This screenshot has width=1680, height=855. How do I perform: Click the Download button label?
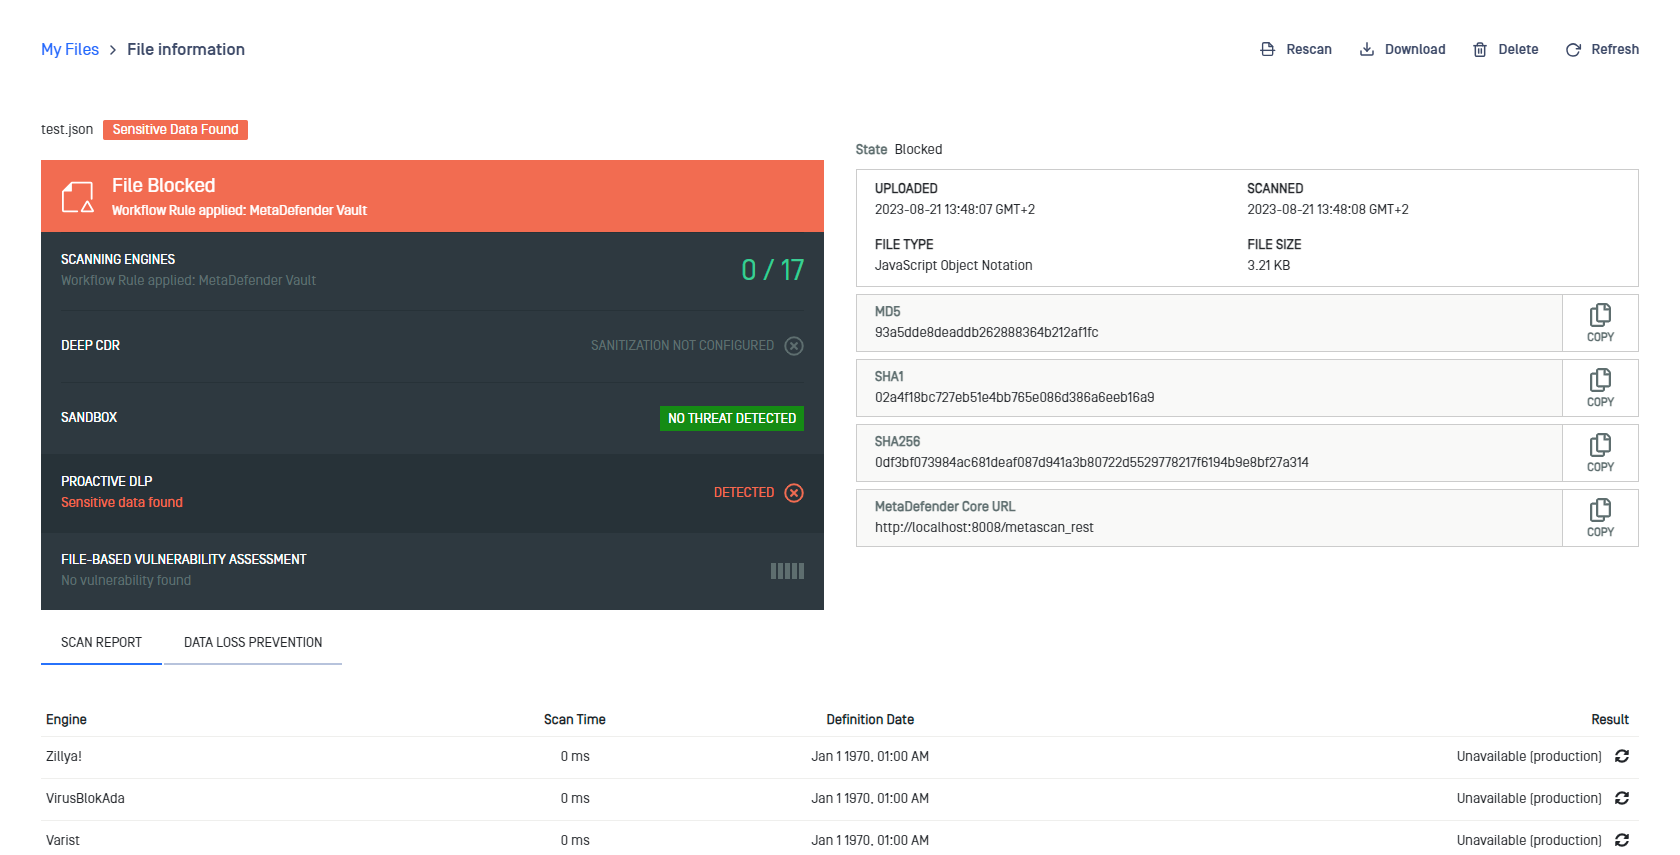1415,49
